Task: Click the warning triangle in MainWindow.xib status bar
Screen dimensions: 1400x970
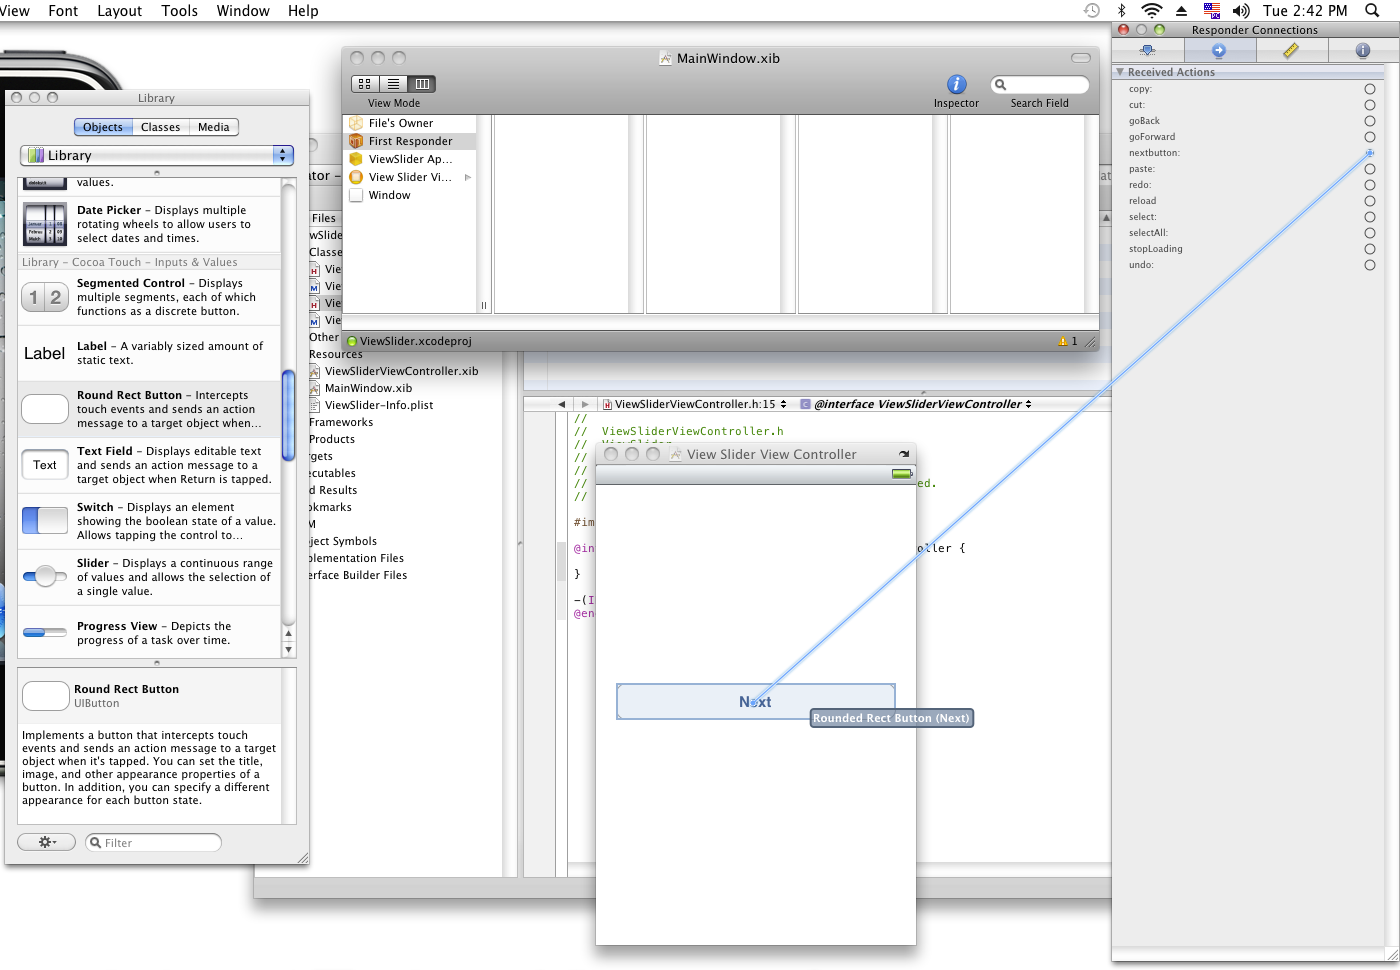Action: coord(1063,341)
